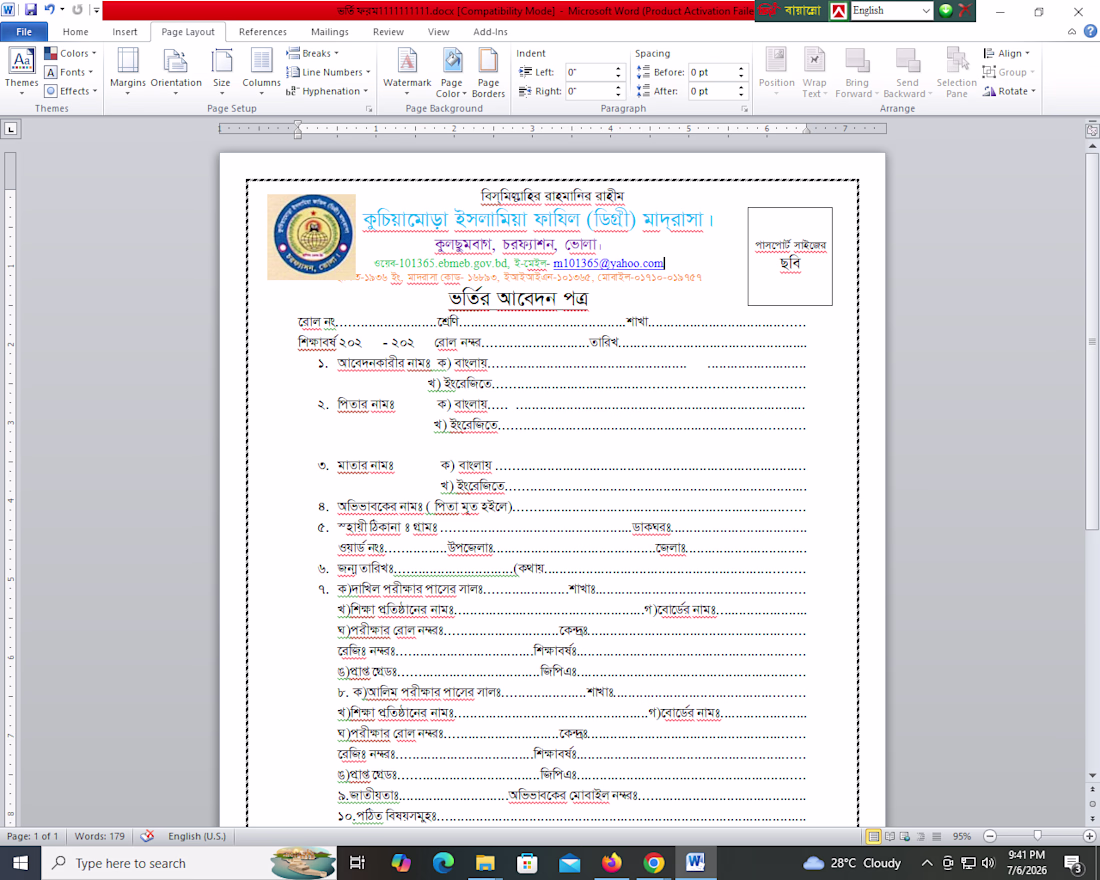Open Wrap Text options
The height and width of the screenshot is (880, 1100).
tap(814, 72)
